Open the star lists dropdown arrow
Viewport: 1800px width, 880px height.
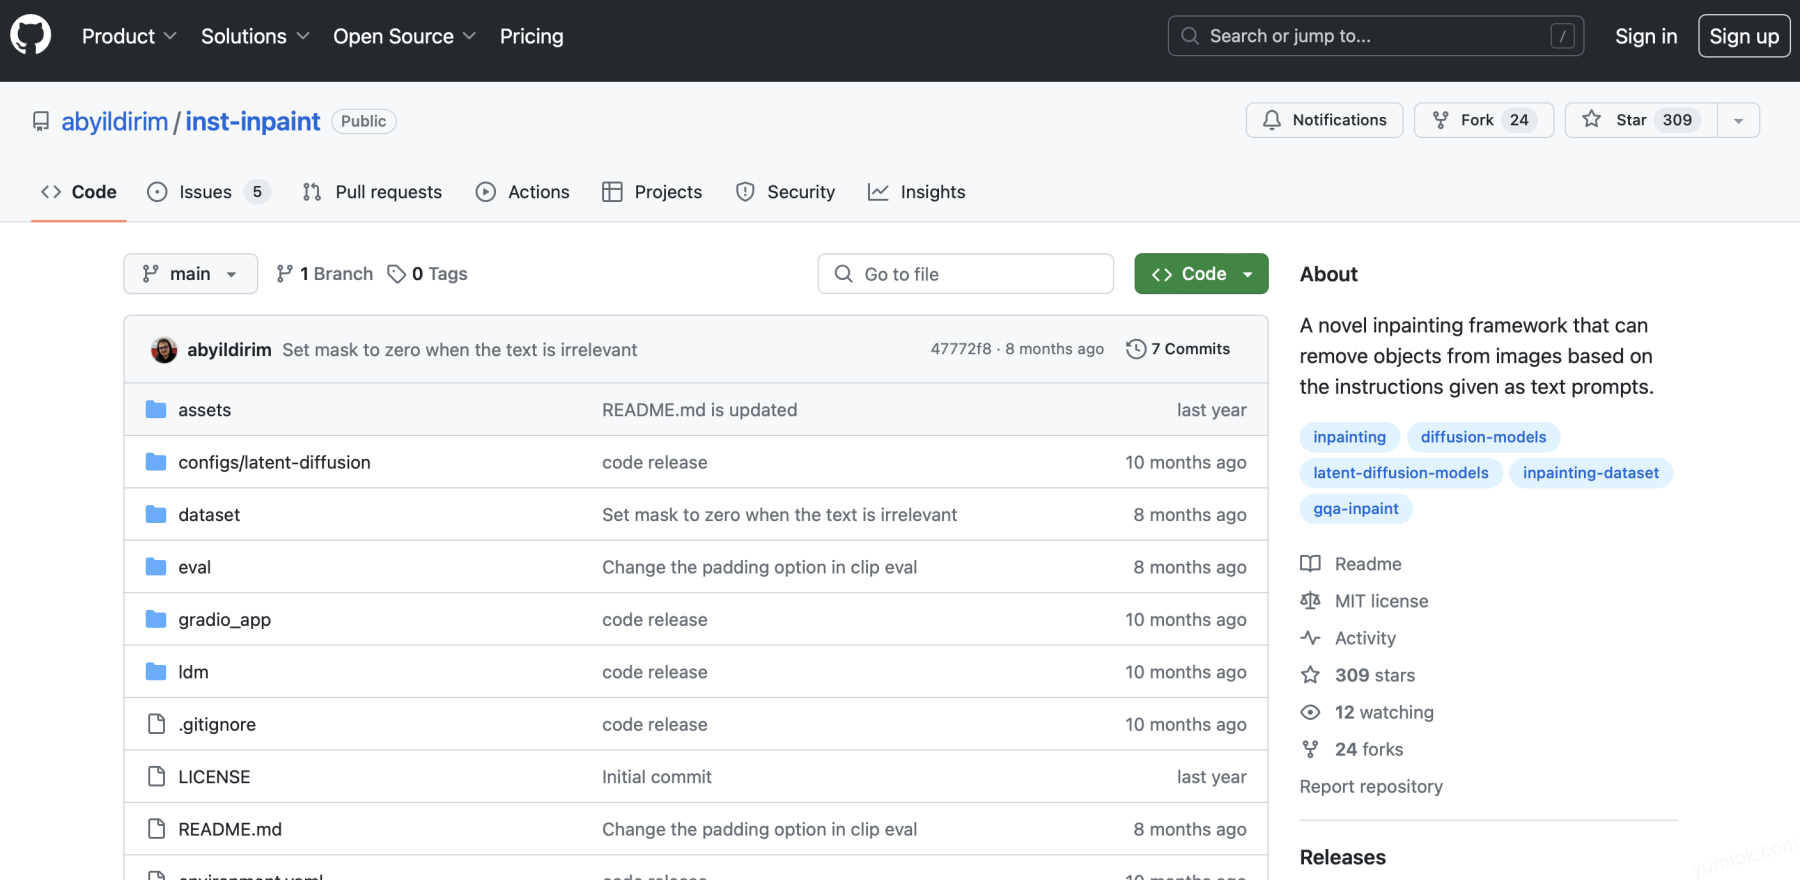pyautogui.click(x=1738, y=120)
